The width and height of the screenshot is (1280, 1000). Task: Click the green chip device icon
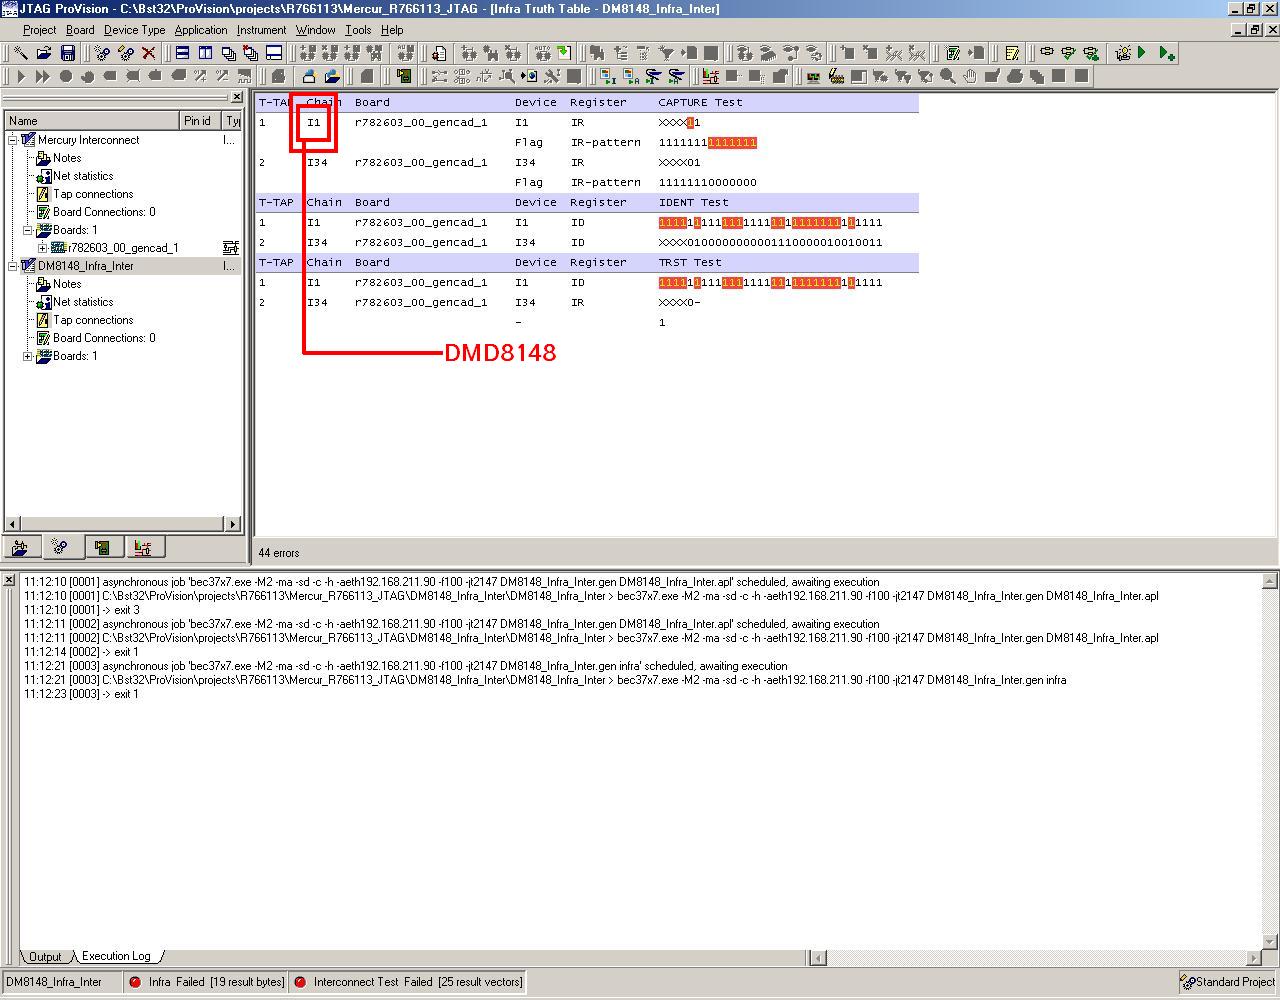click(404, 76)
